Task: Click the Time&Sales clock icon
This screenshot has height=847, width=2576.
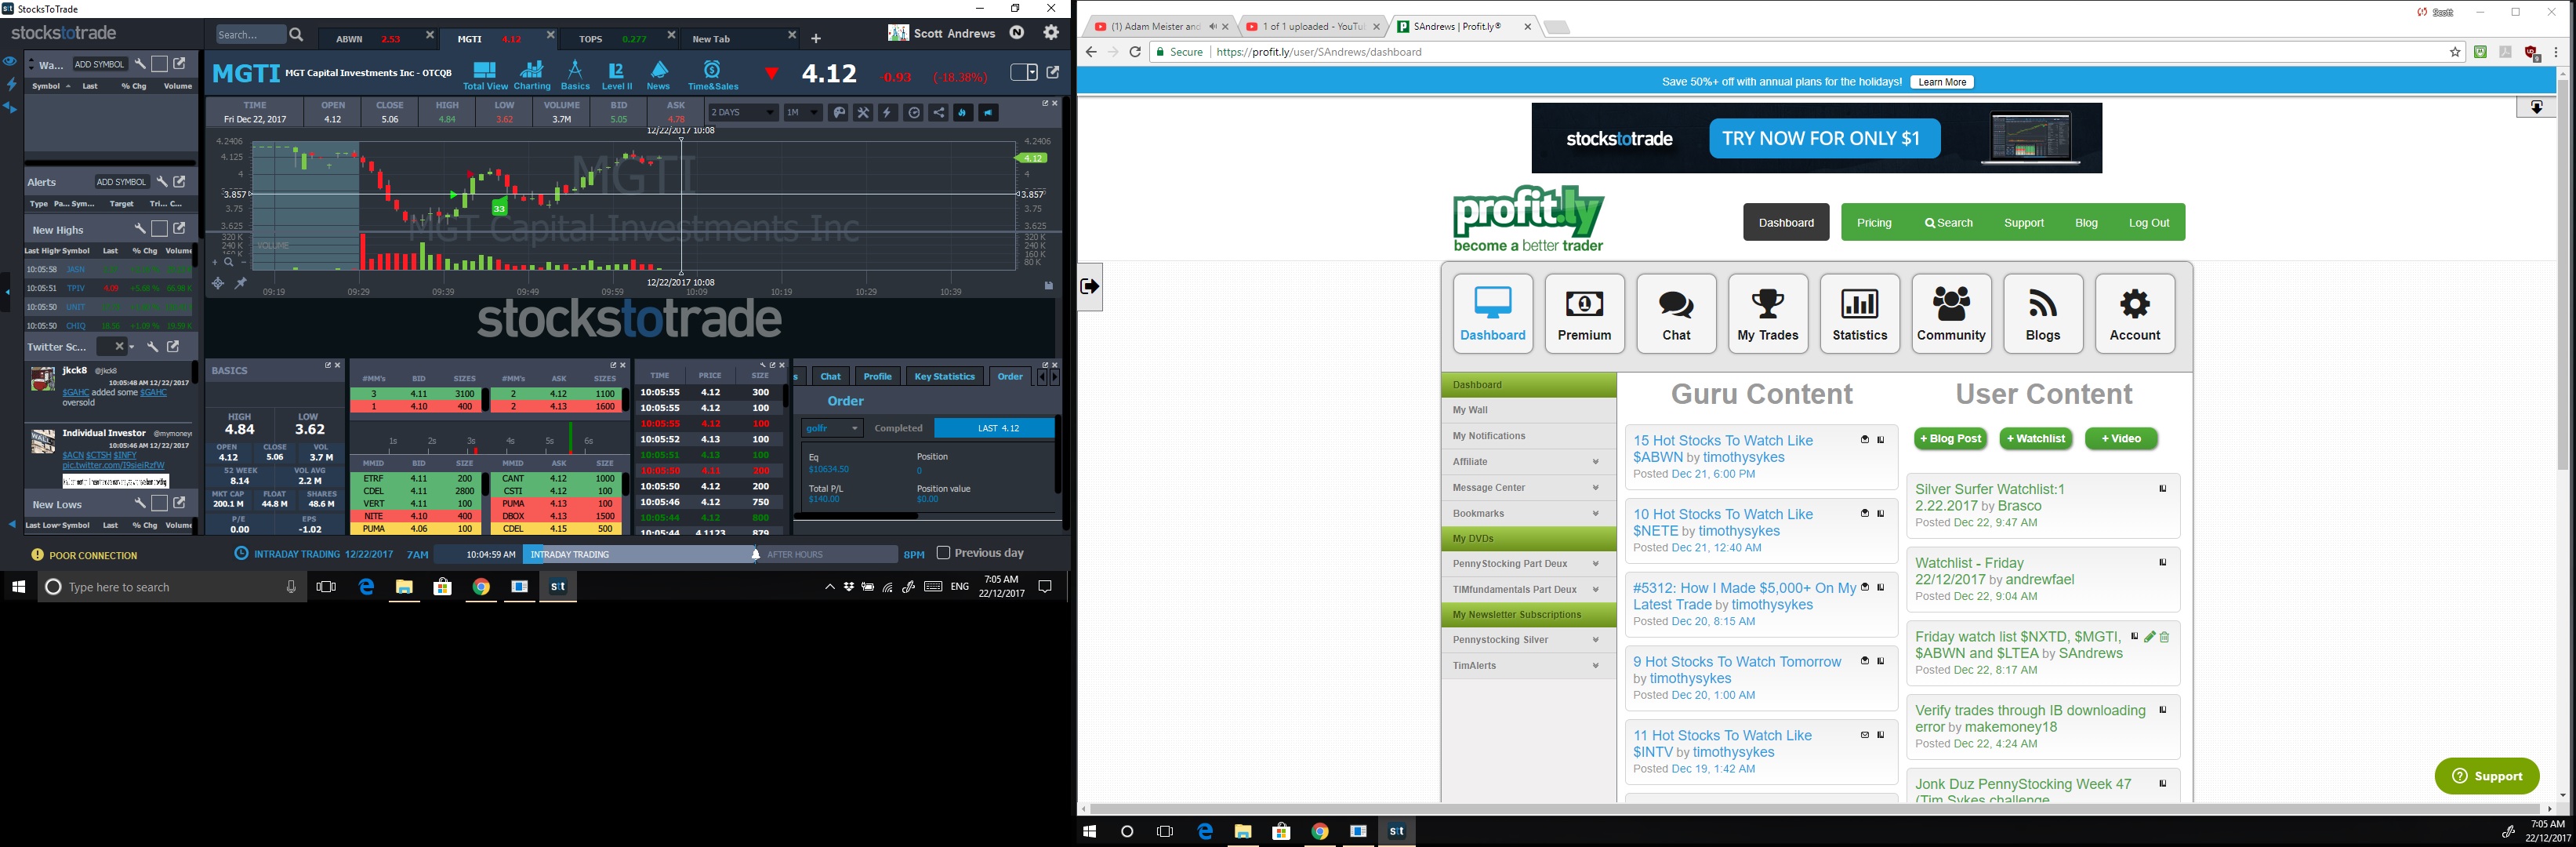Action: pos(712,70)
